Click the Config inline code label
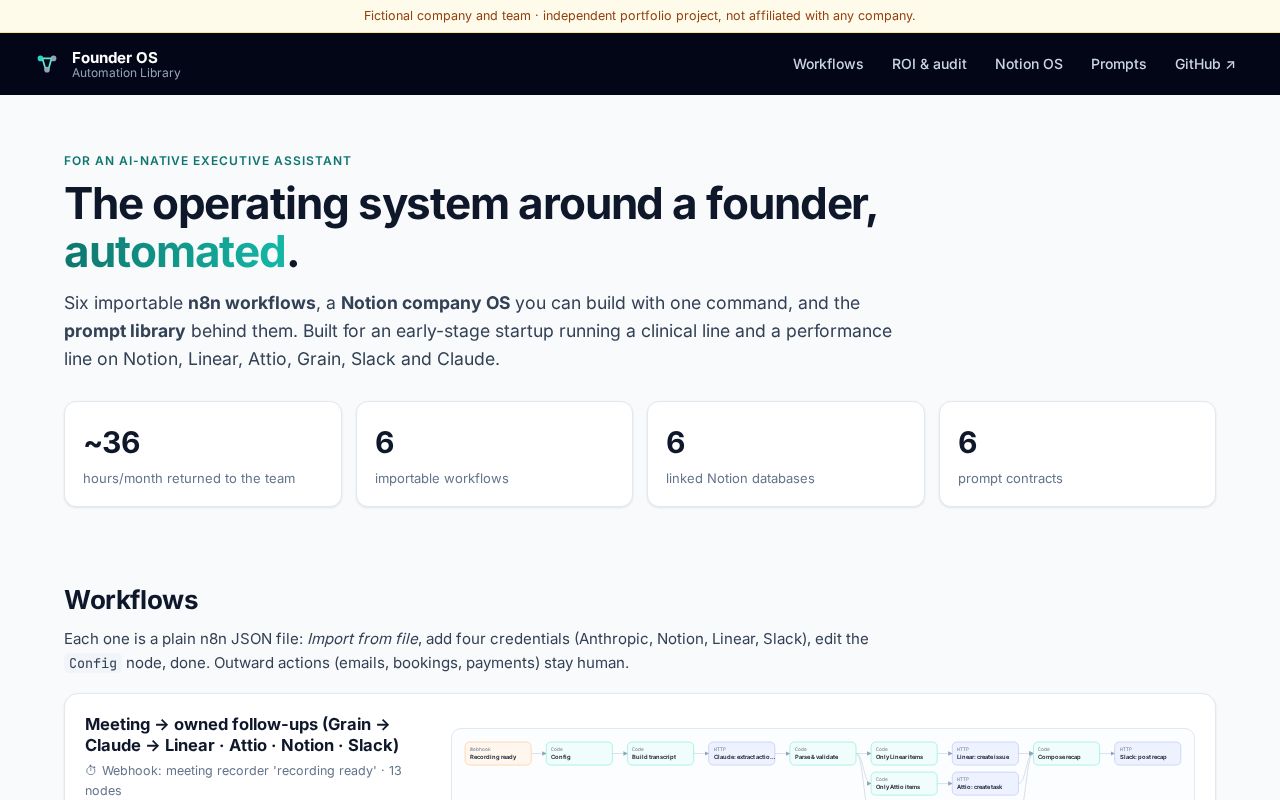This screenshot has width=1280, height=800. coord(93,663)
